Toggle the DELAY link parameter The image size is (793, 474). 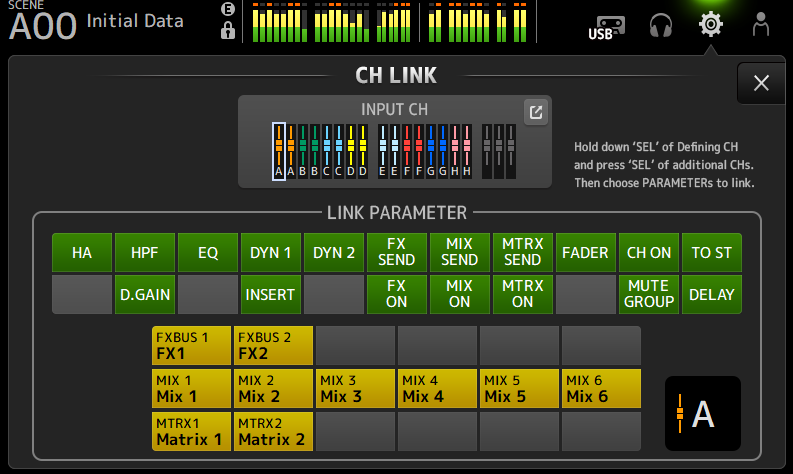tap(711, 295)
